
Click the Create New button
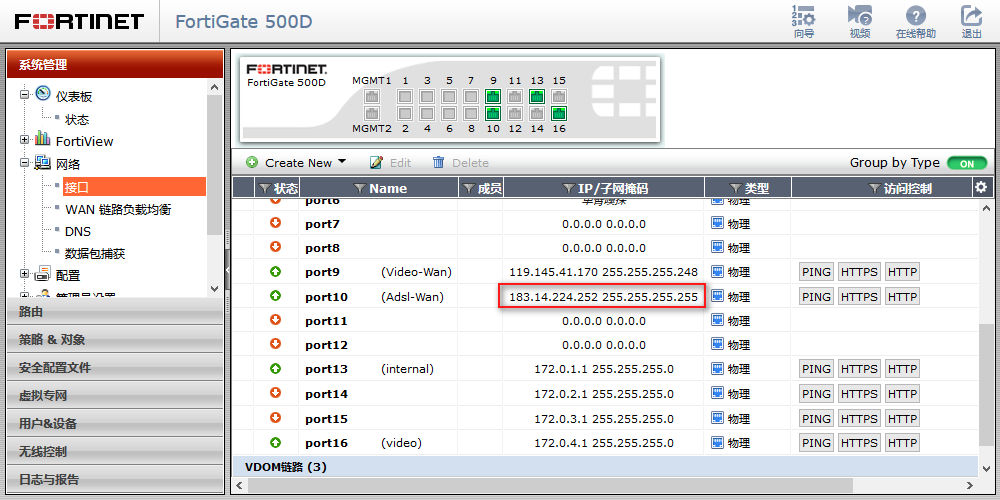297,163
